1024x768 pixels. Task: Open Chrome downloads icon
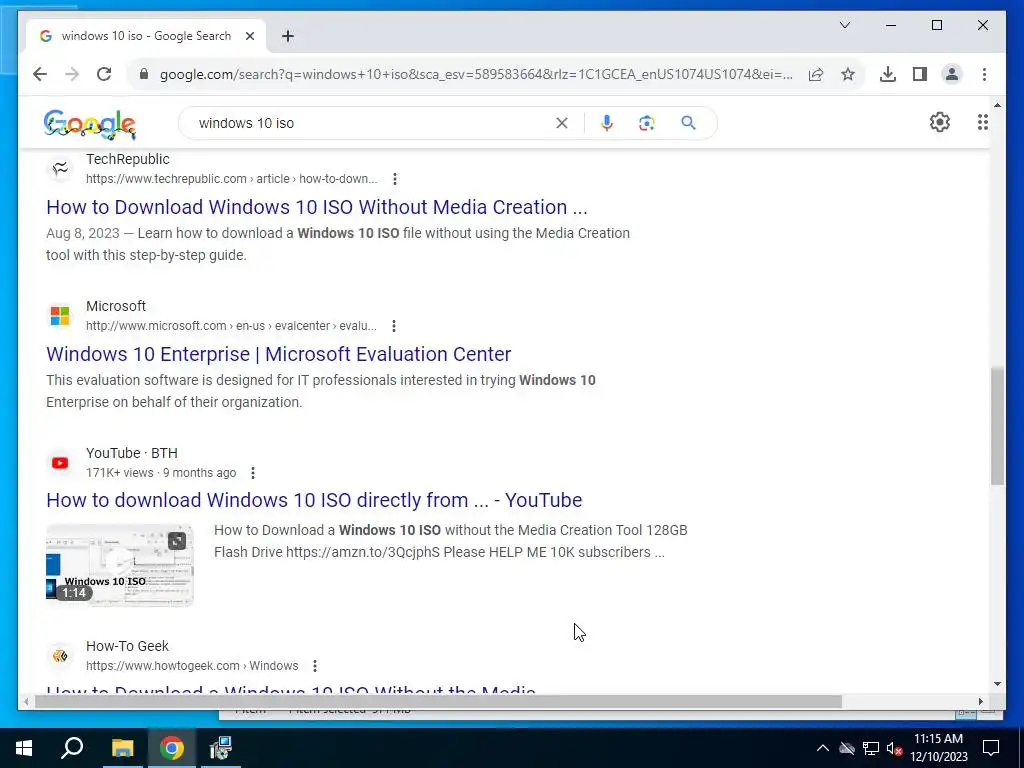(x=888, y=74)
